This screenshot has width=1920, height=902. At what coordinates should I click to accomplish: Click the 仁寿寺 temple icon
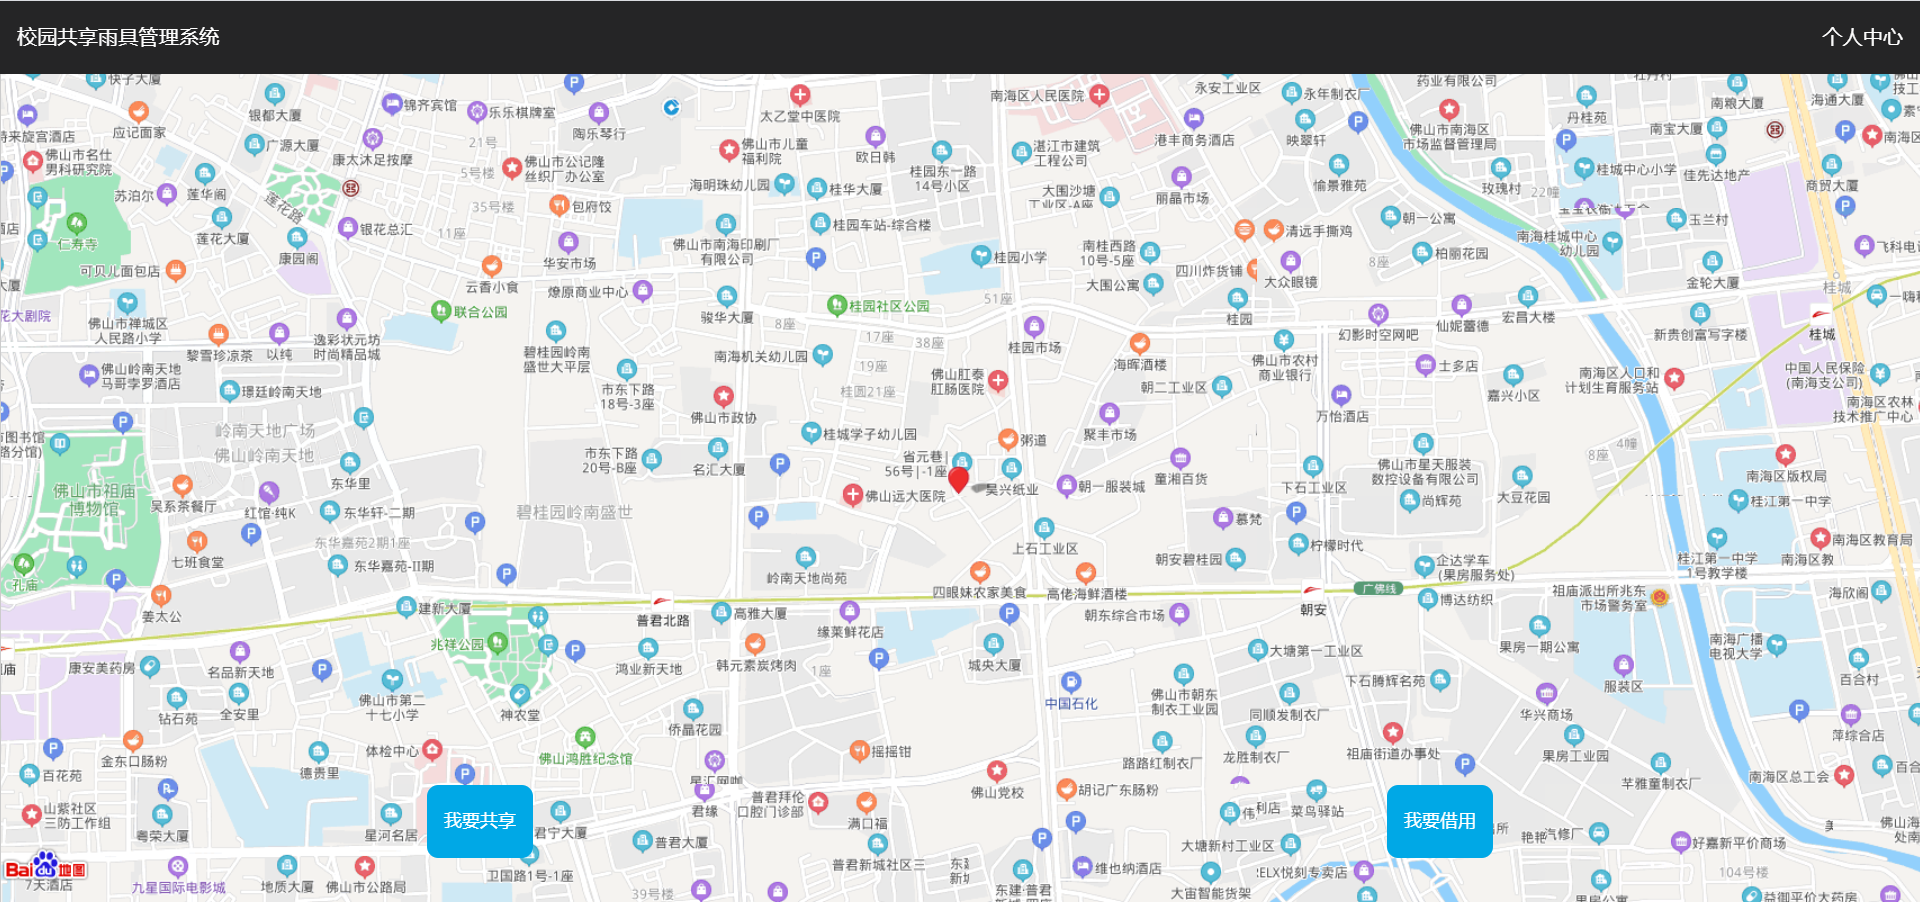[x=77, y=223]
